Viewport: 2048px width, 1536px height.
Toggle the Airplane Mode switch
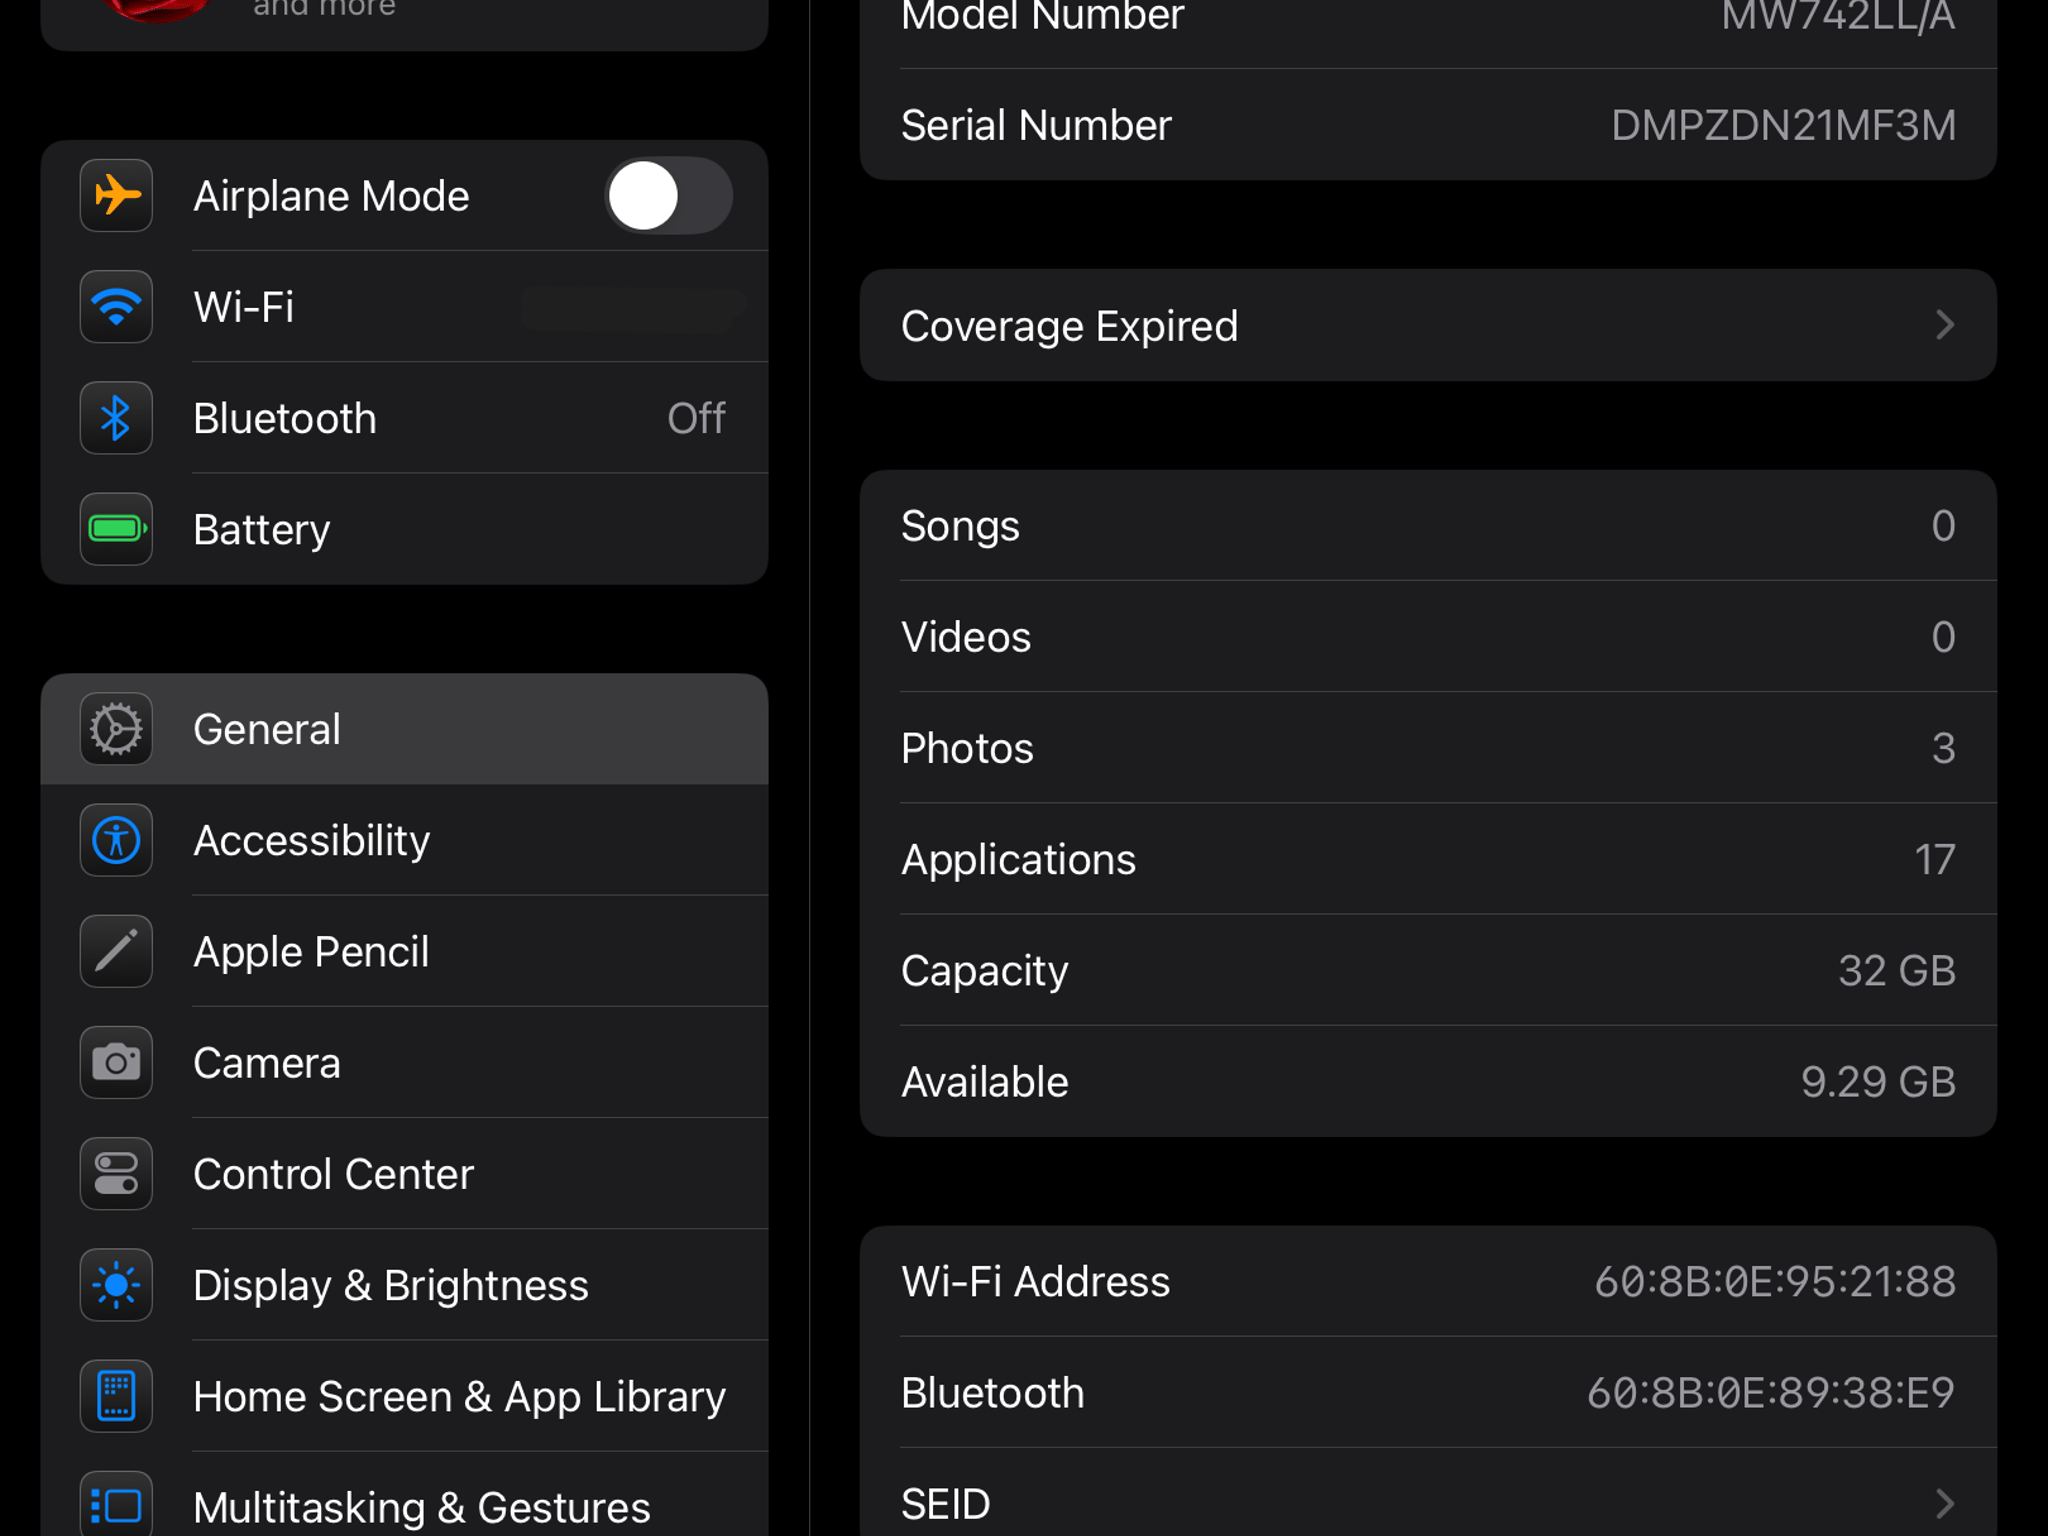[x=668, y=196]
